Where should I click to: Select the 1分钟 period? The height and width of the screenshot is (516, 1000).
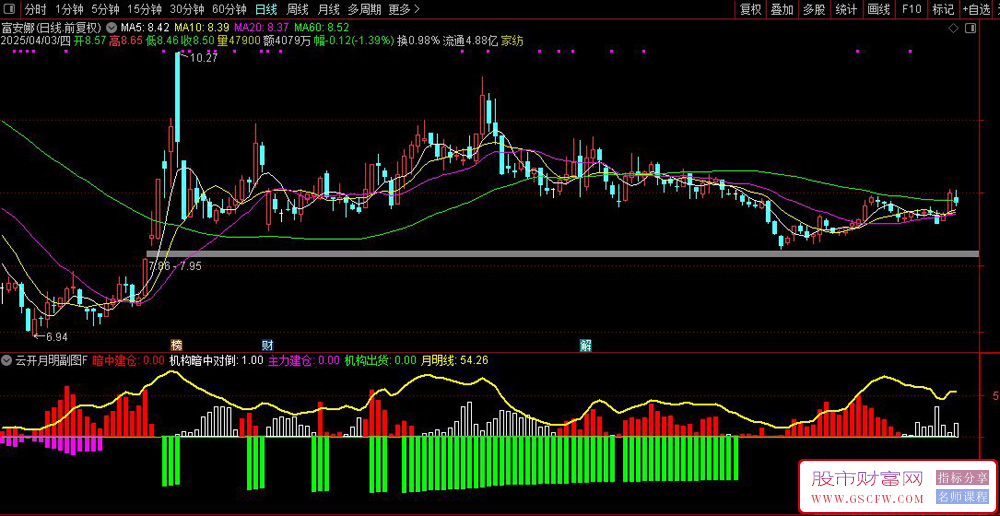(x=69, y=9)
